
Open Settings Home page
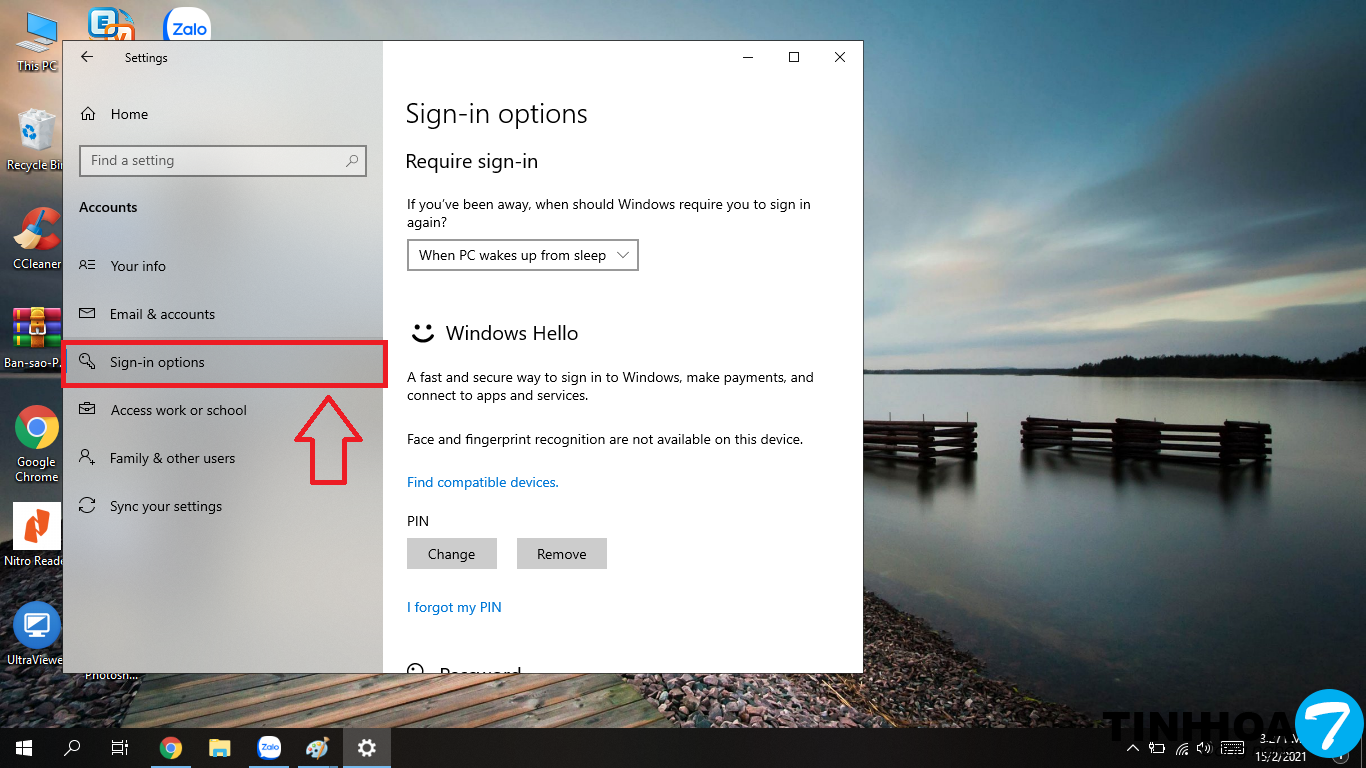click(128, 114)
